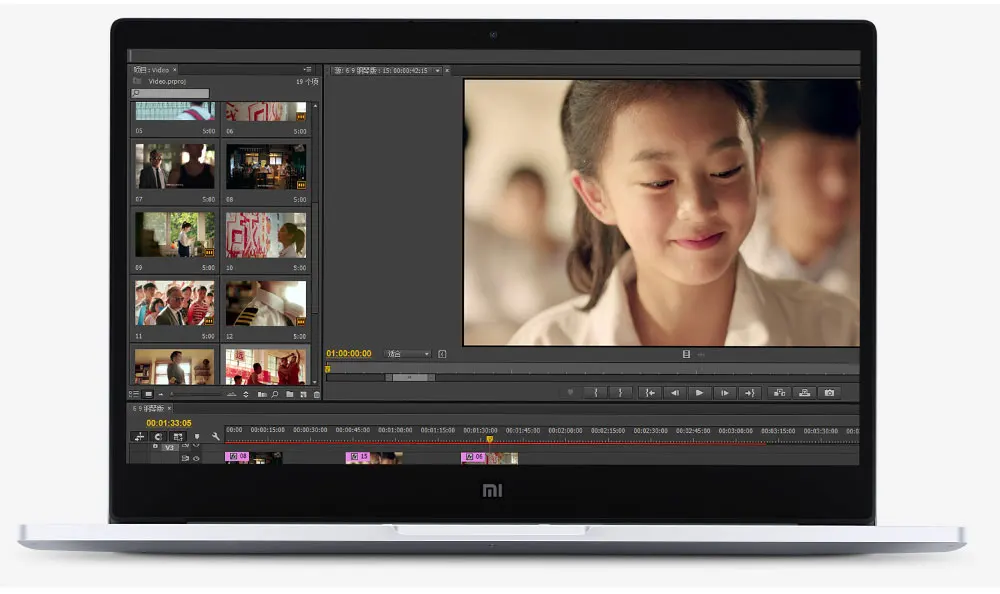Viewport: 1000px width, 594px height.
Task: Click the timeline playhead at 00:01:33
Action: tap(490, 439)
